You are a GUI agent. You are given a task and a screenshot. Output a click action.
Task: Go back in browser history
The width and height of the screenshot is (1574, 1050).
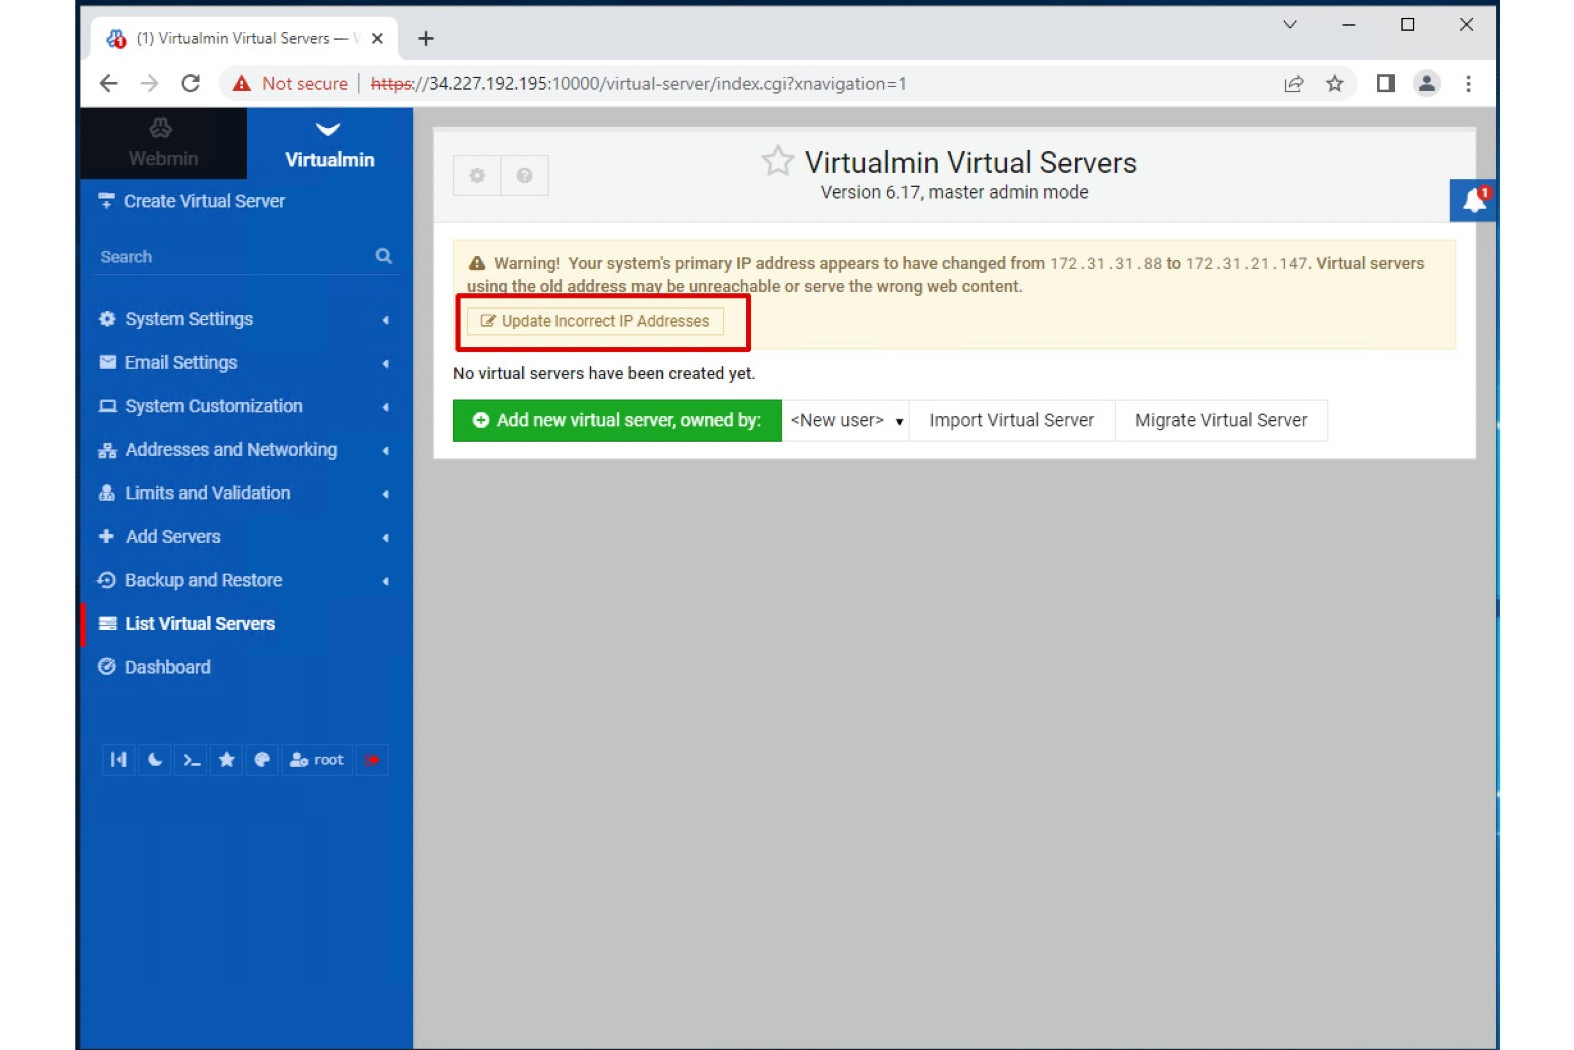tap(109, 84)
